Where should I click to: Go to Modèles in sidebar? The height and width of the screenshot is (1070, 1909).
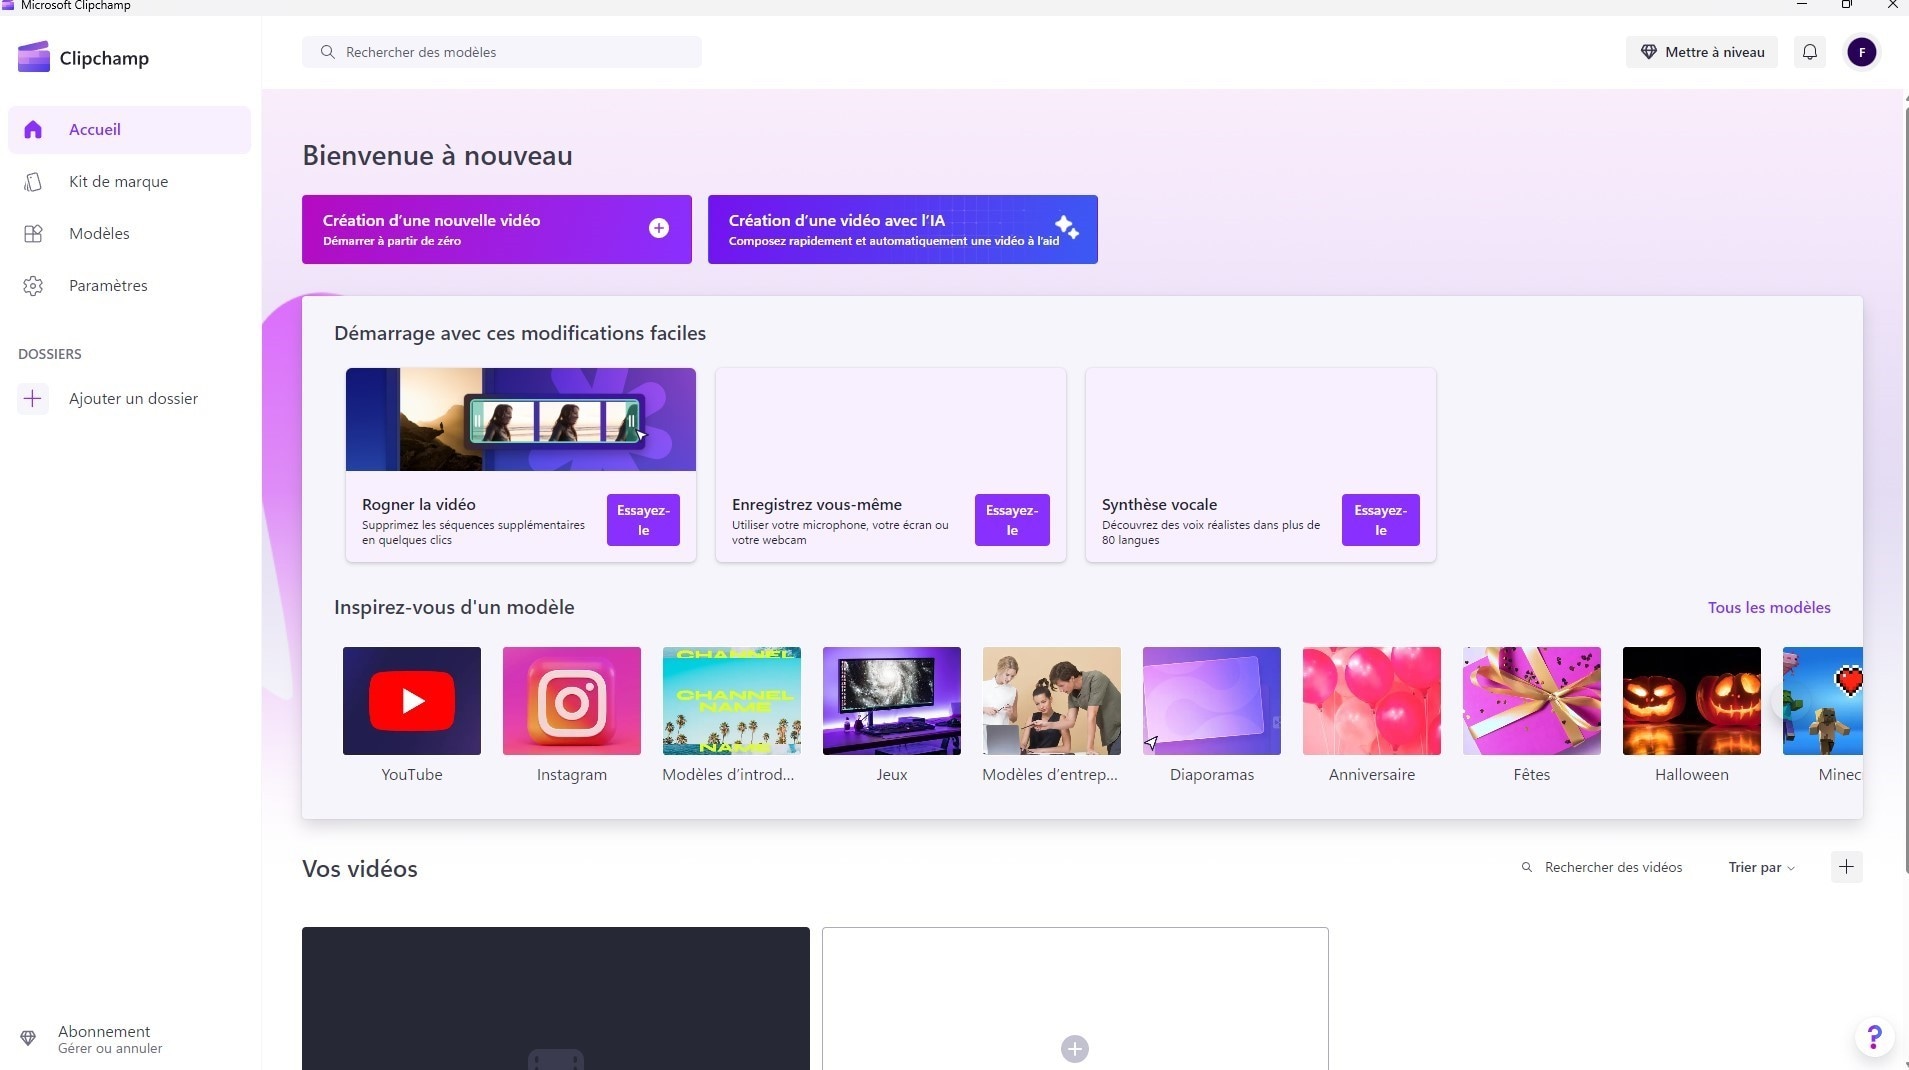129,233
